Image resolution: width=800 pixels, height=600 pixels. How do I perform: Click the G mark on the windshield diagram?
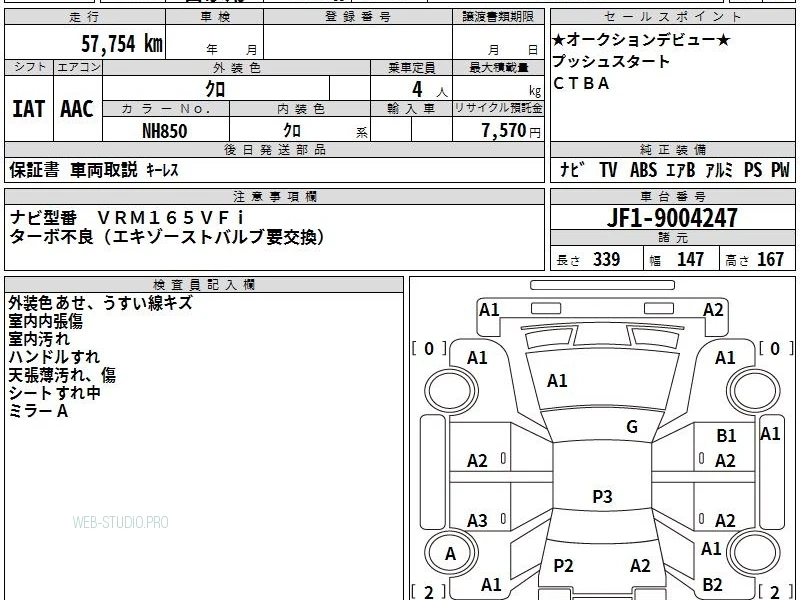click(632, 427)
